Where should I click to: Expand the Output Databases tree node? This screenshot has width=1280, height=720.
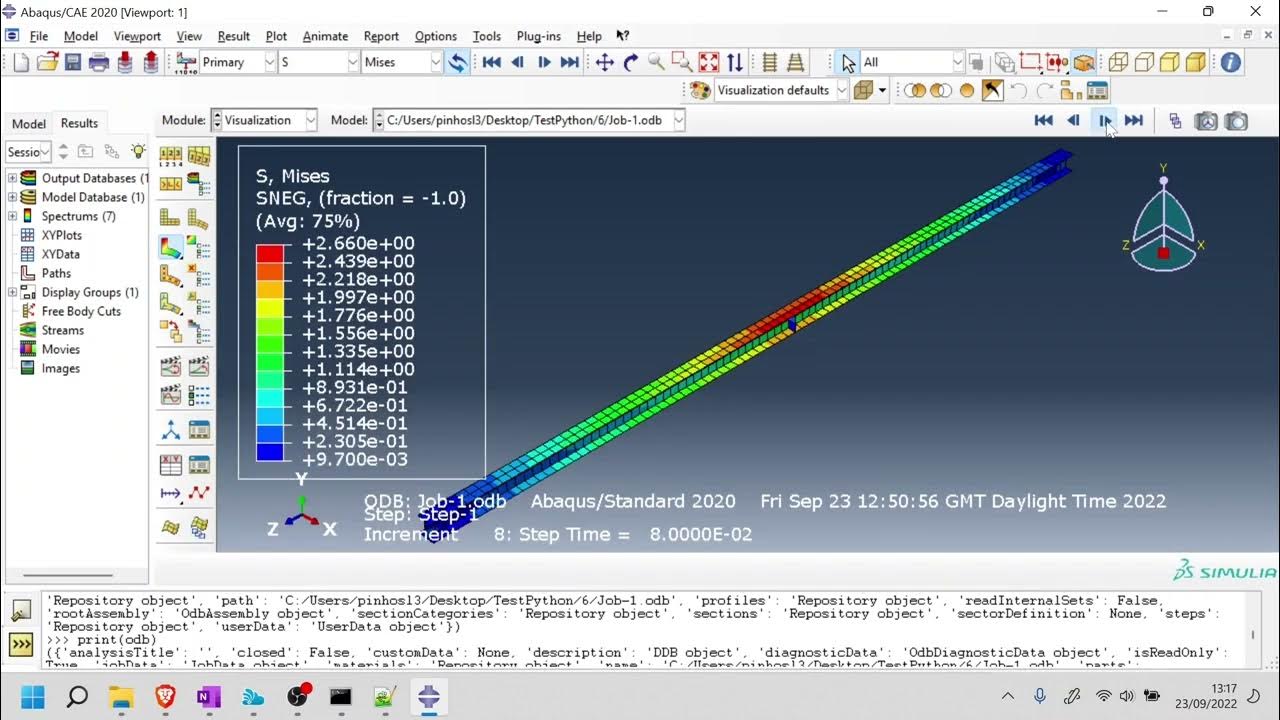13,178
